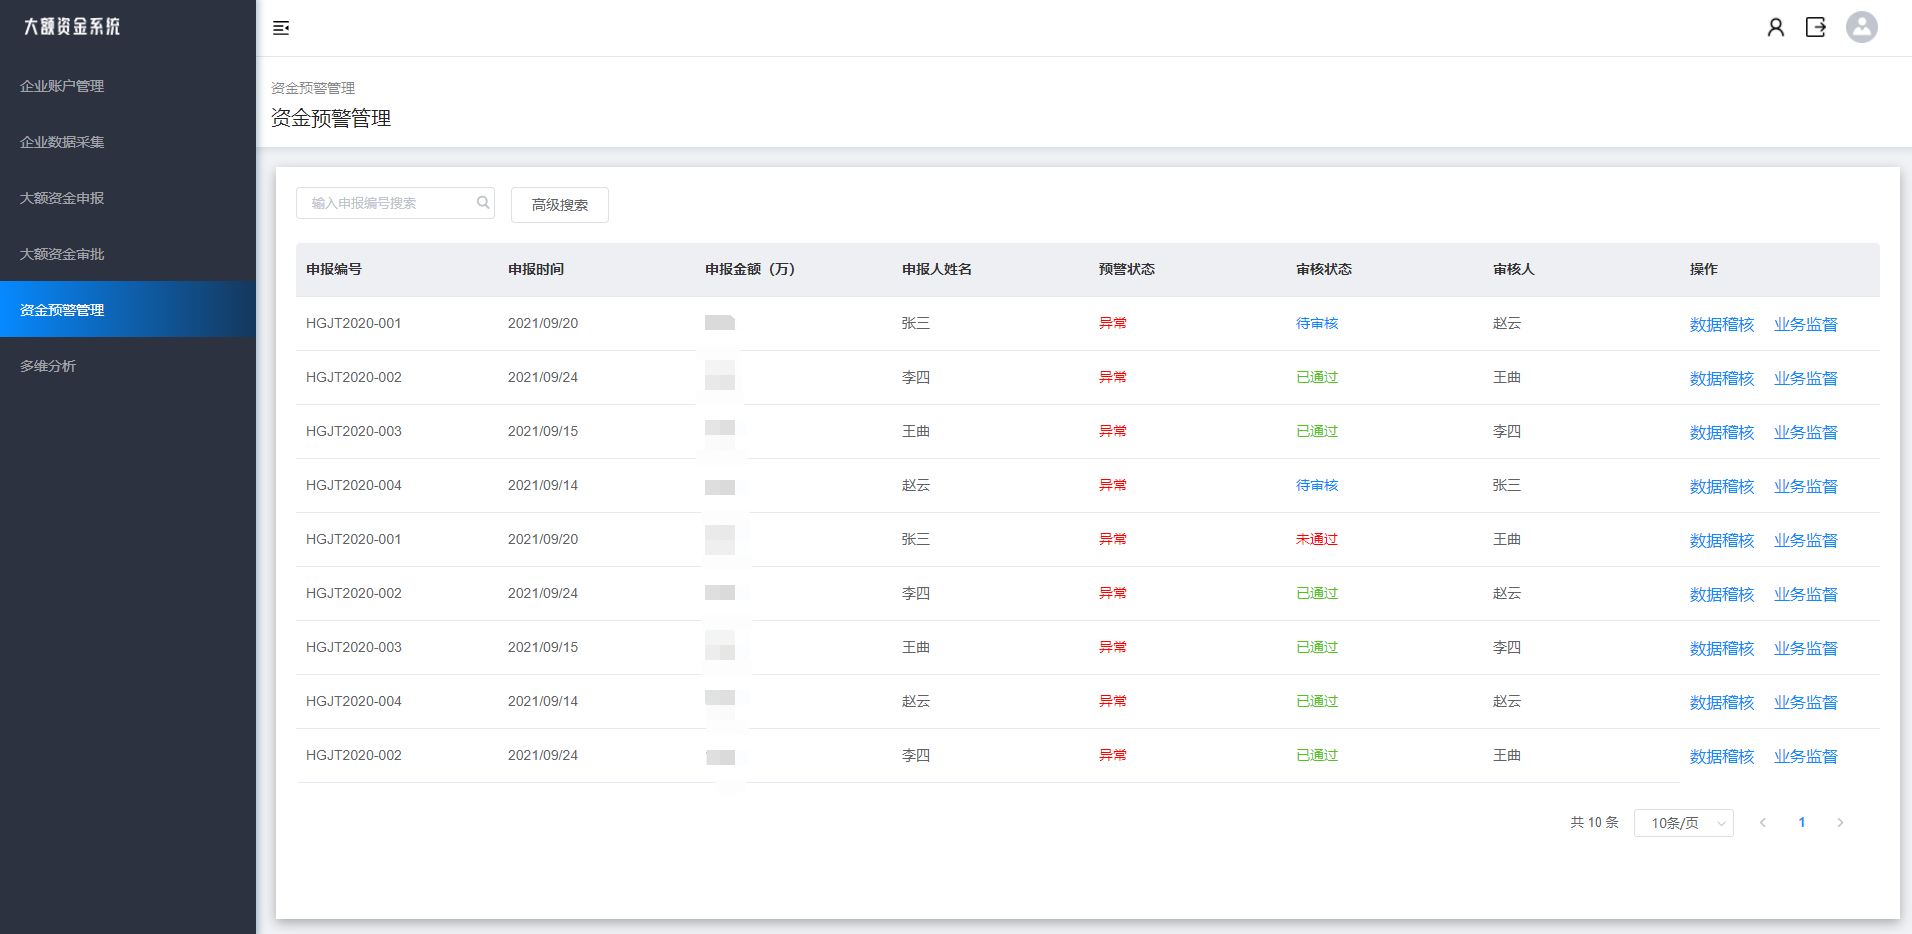This screenshot has width=1912, height=934.
Task: Click the 共 10 条 total count
Action: pos(1594,822)
